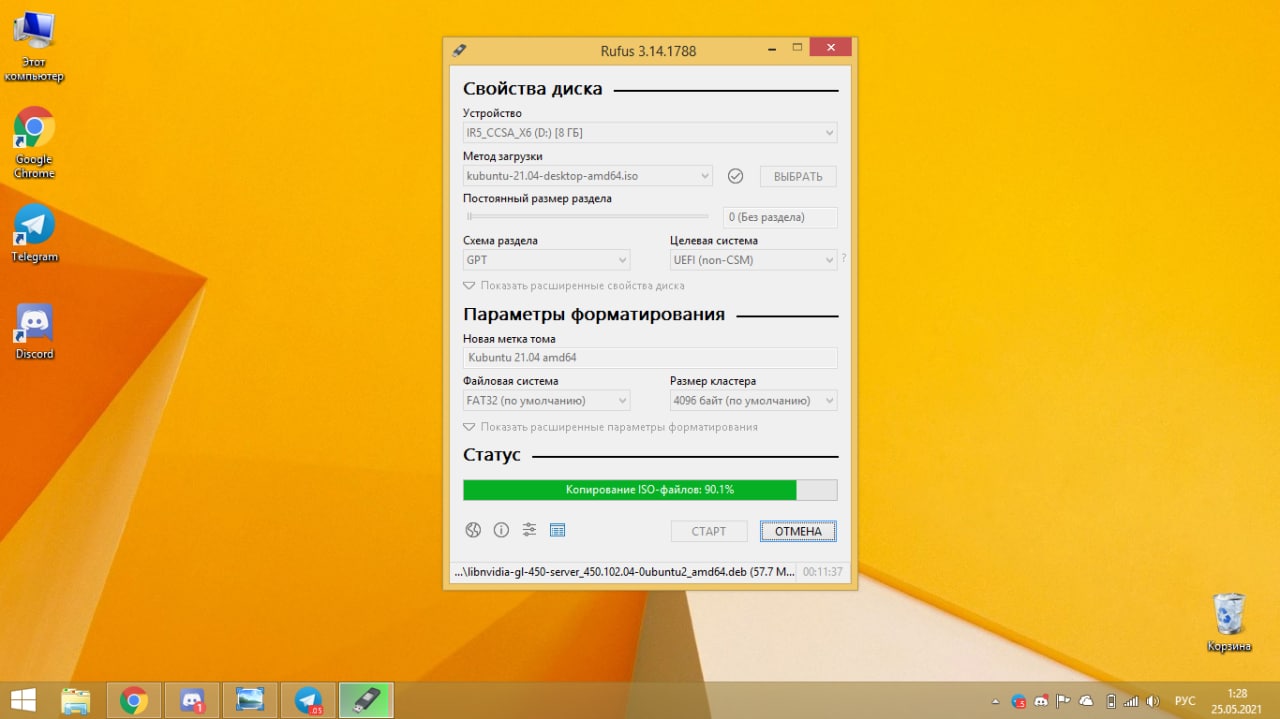Viewport: 1280px width, 719px height.
Task: Click the ISO copy progress bar
Action: tap(650, 490)
